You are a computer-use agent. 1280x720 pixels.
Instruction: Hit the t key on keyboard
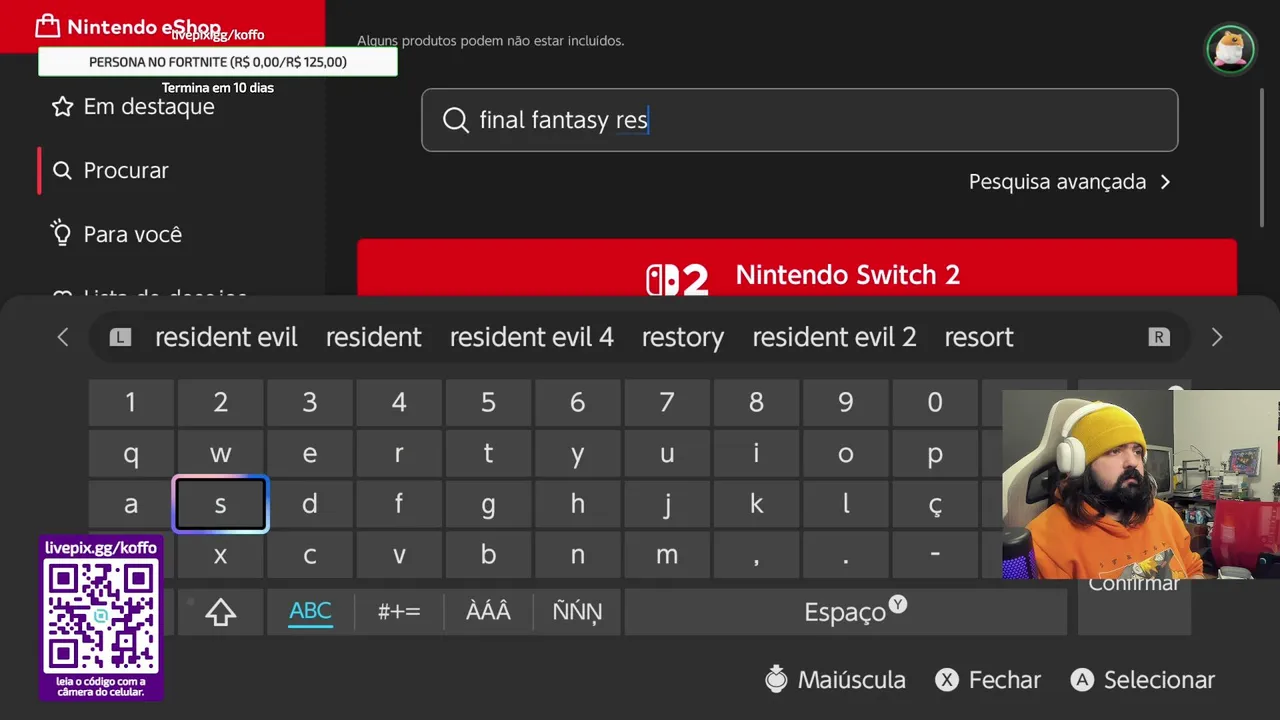[x=488, y=455]
